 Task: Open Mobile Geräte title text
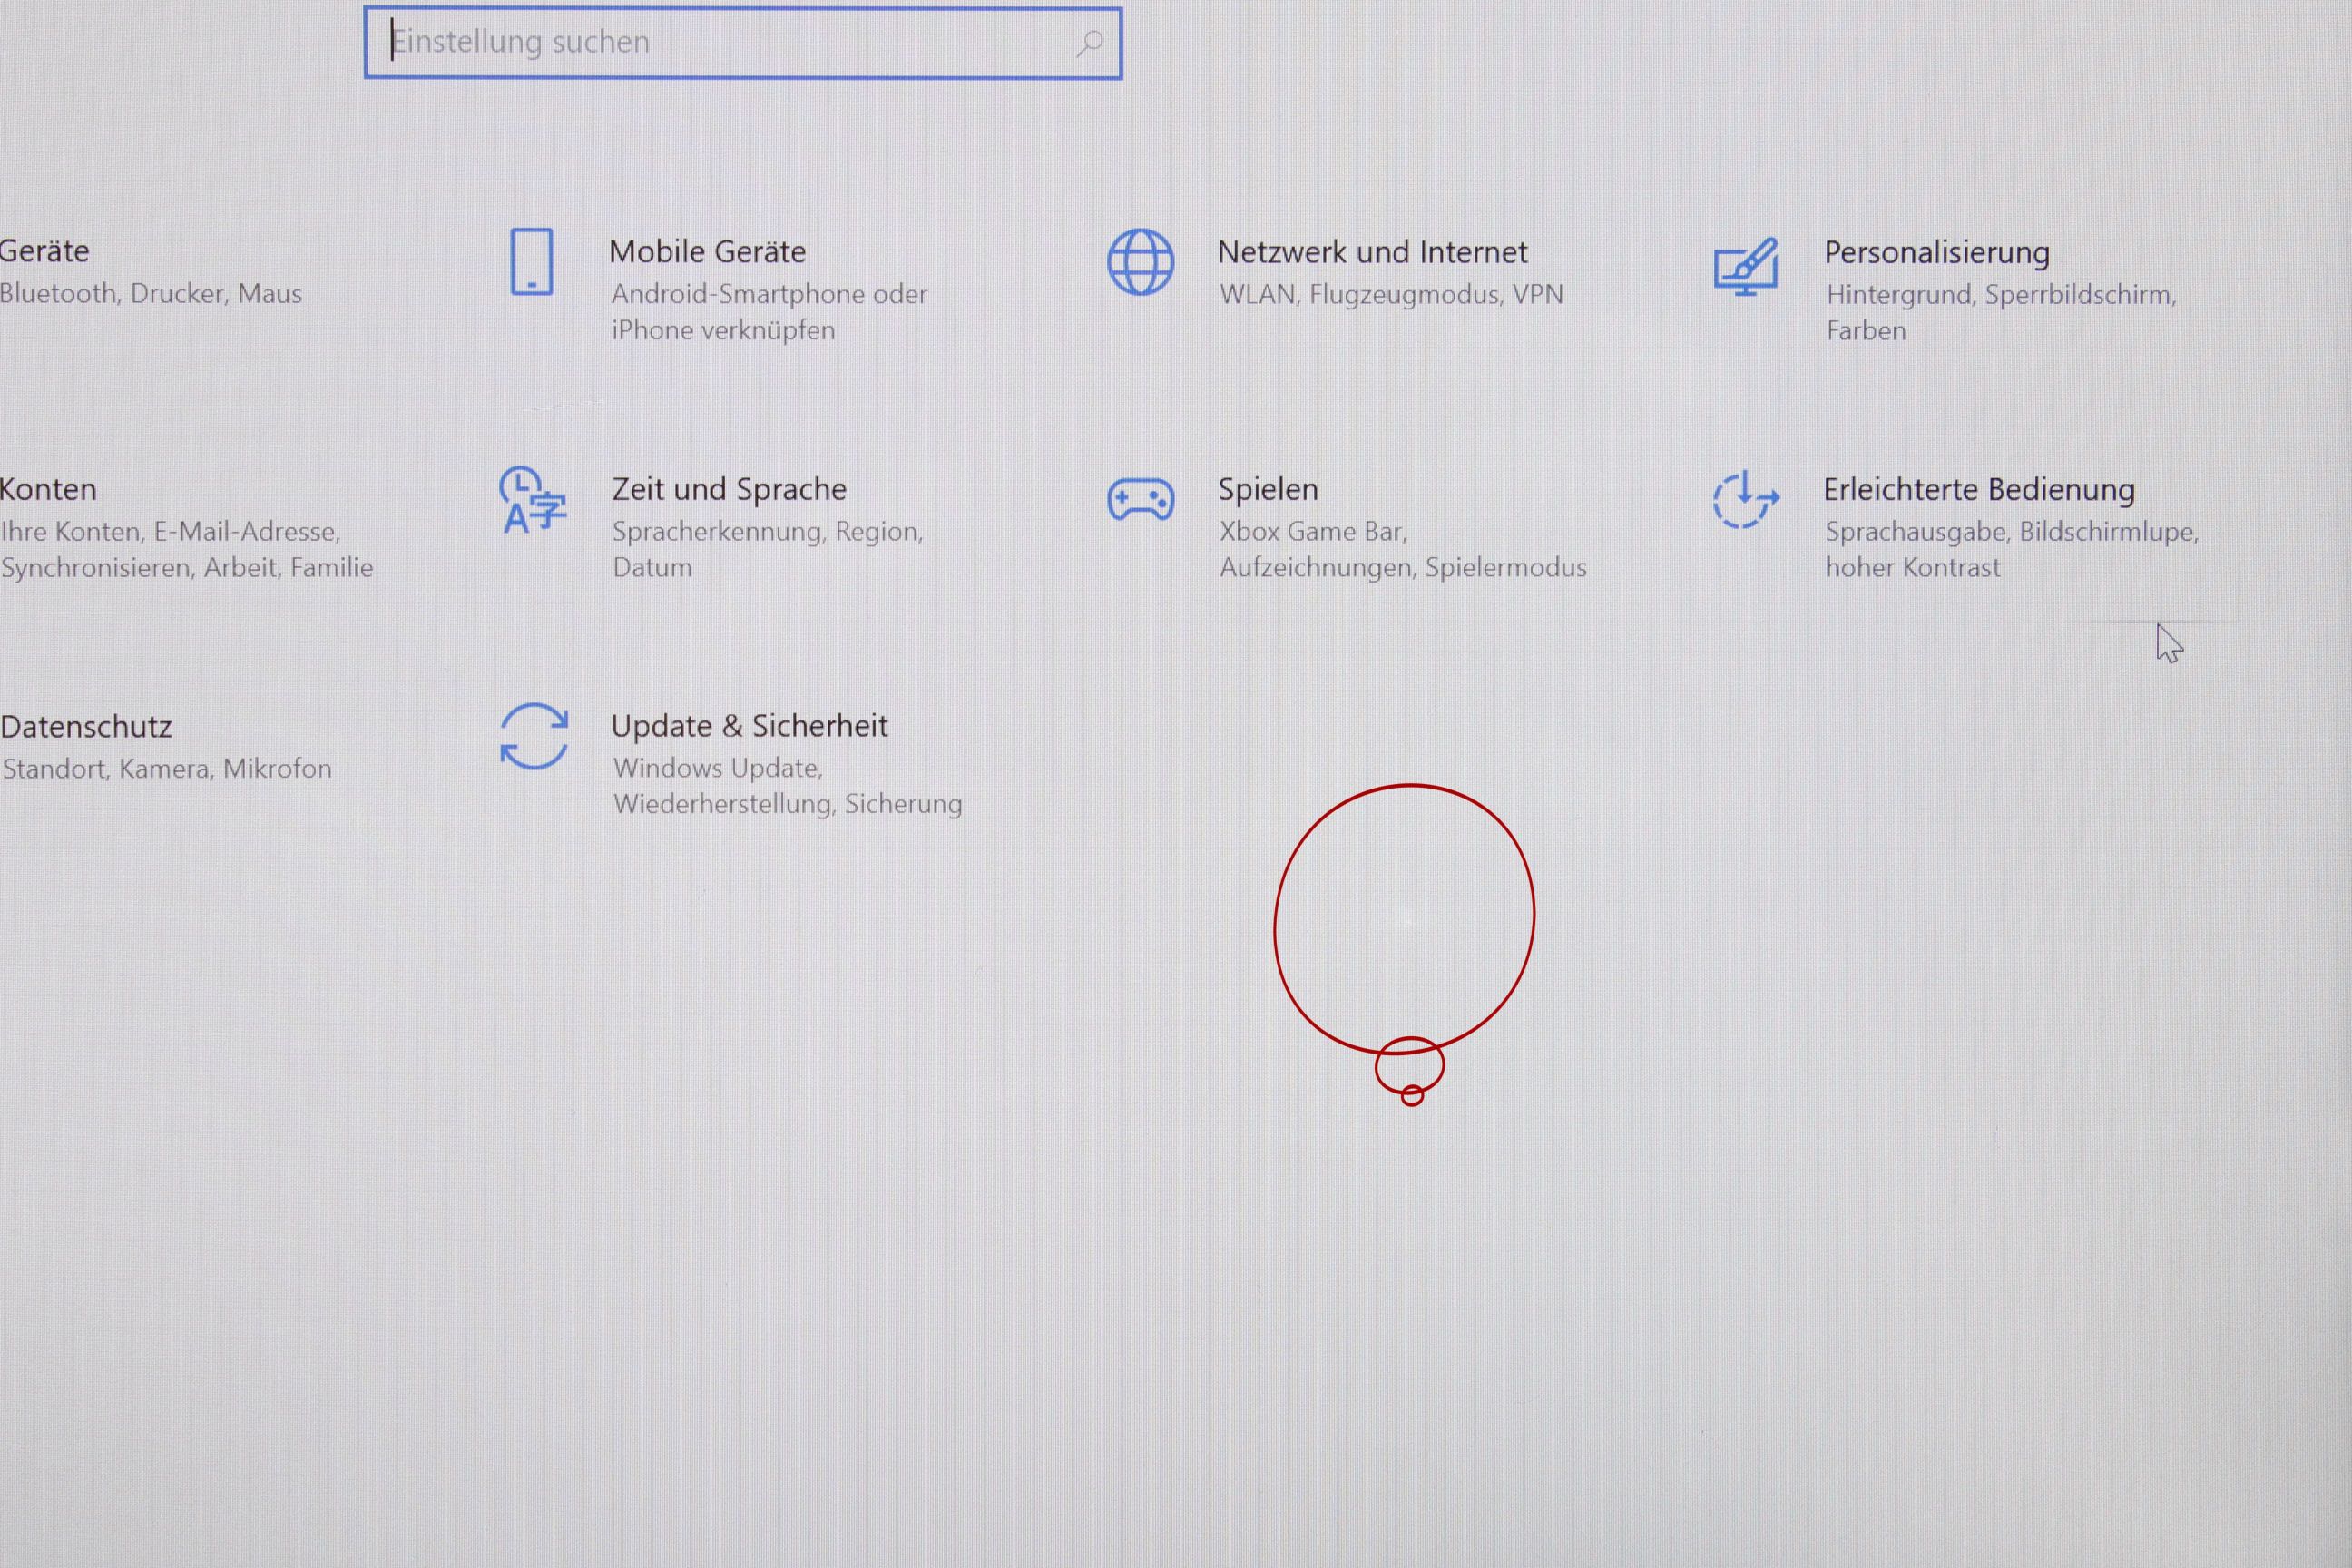point(707,251)
